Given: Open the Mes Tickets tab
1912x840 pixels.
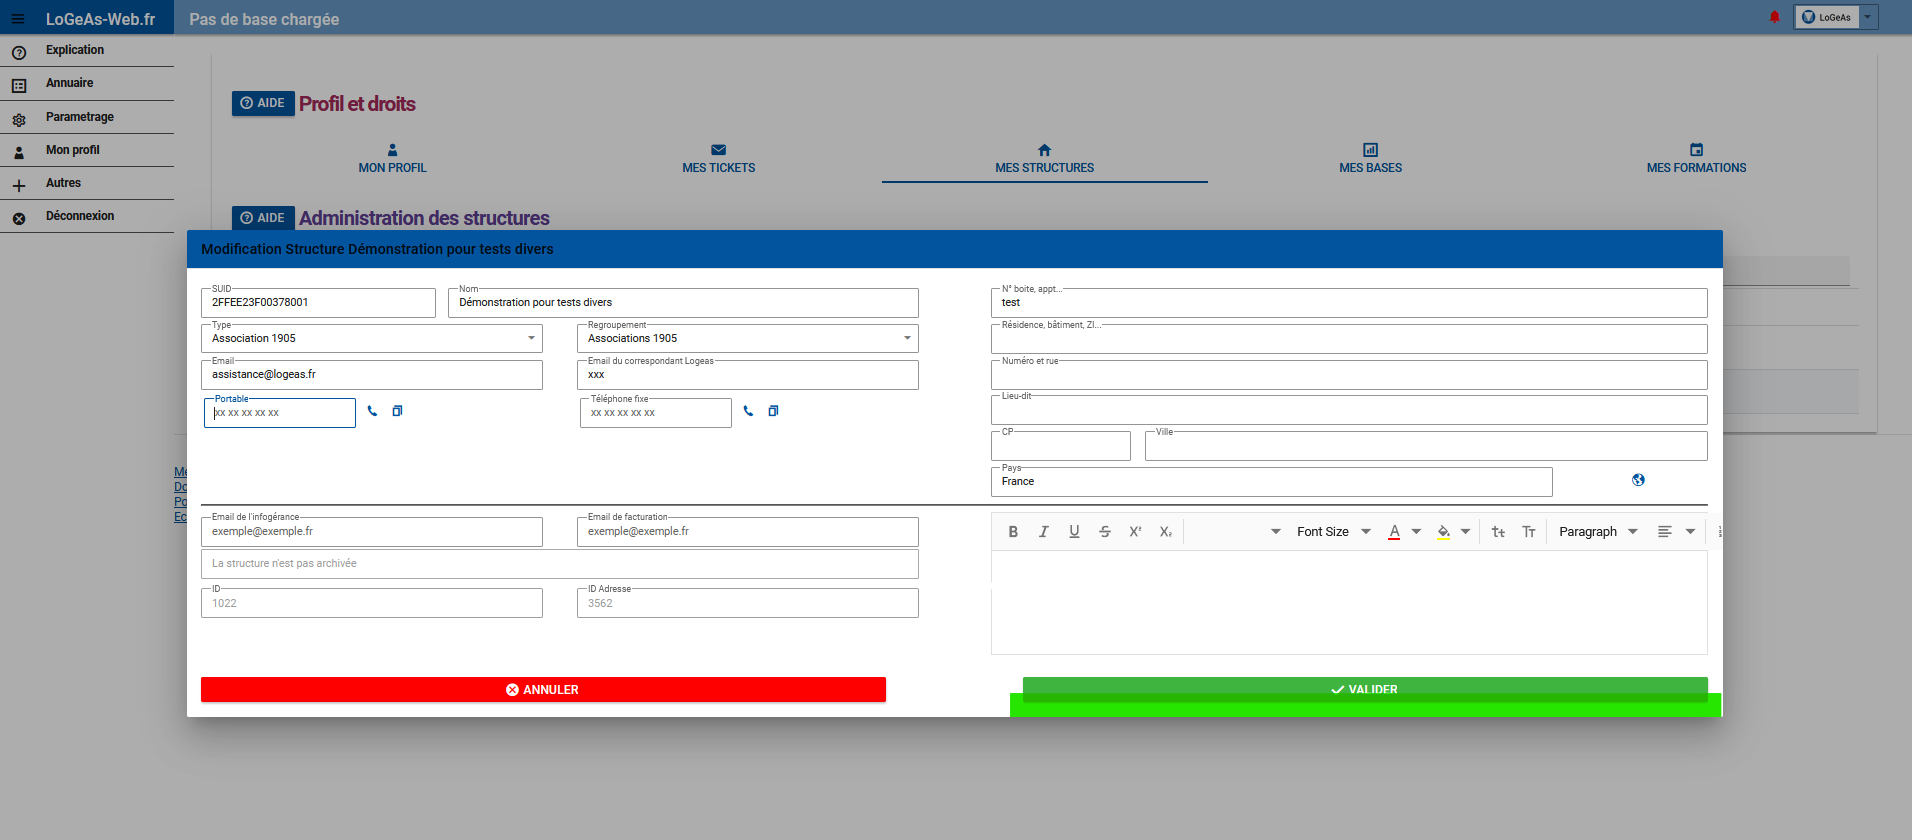Looking at the screenshot, I should 718,158.
